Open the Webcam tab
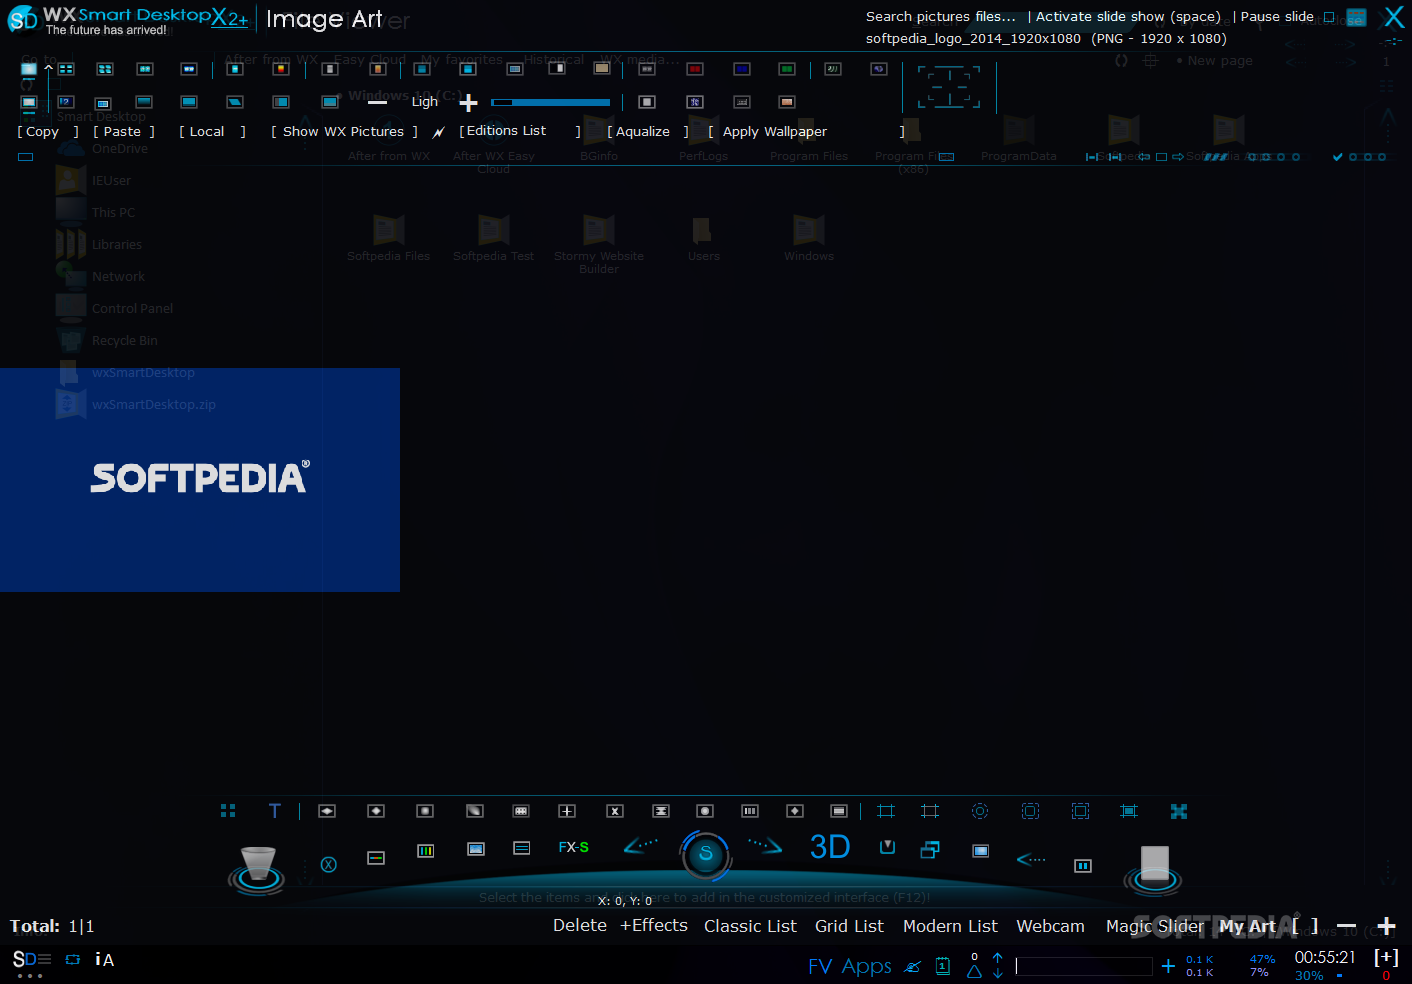This screenshot has height=984, width=1412. pyautogui.click(x=1050, y=926)
